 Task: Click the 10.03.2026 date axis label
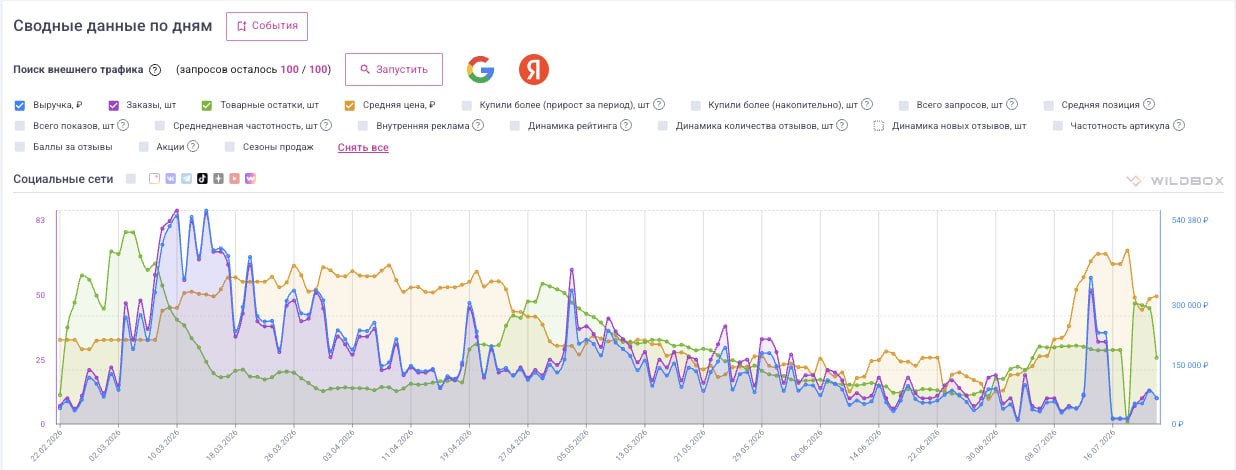point(164,444)
